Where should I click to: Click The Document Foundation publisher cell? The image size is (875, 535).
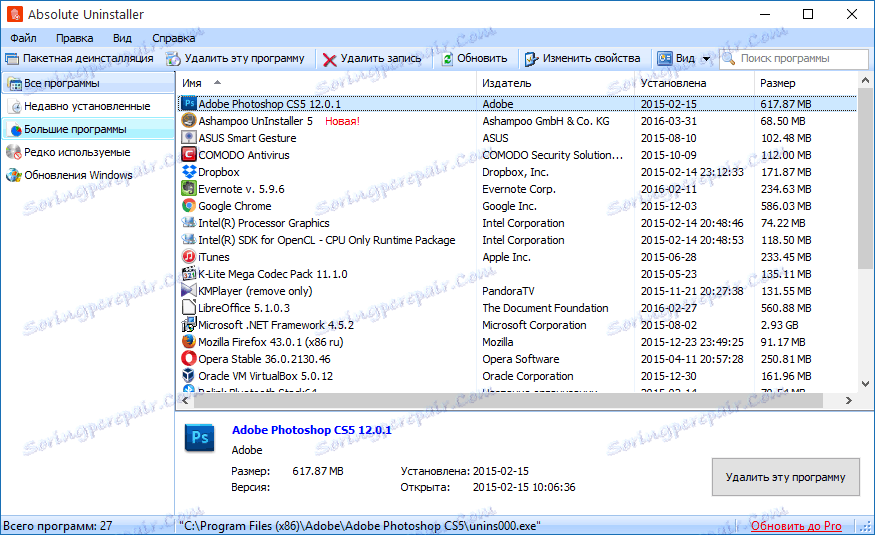click(x=545, y=308)
